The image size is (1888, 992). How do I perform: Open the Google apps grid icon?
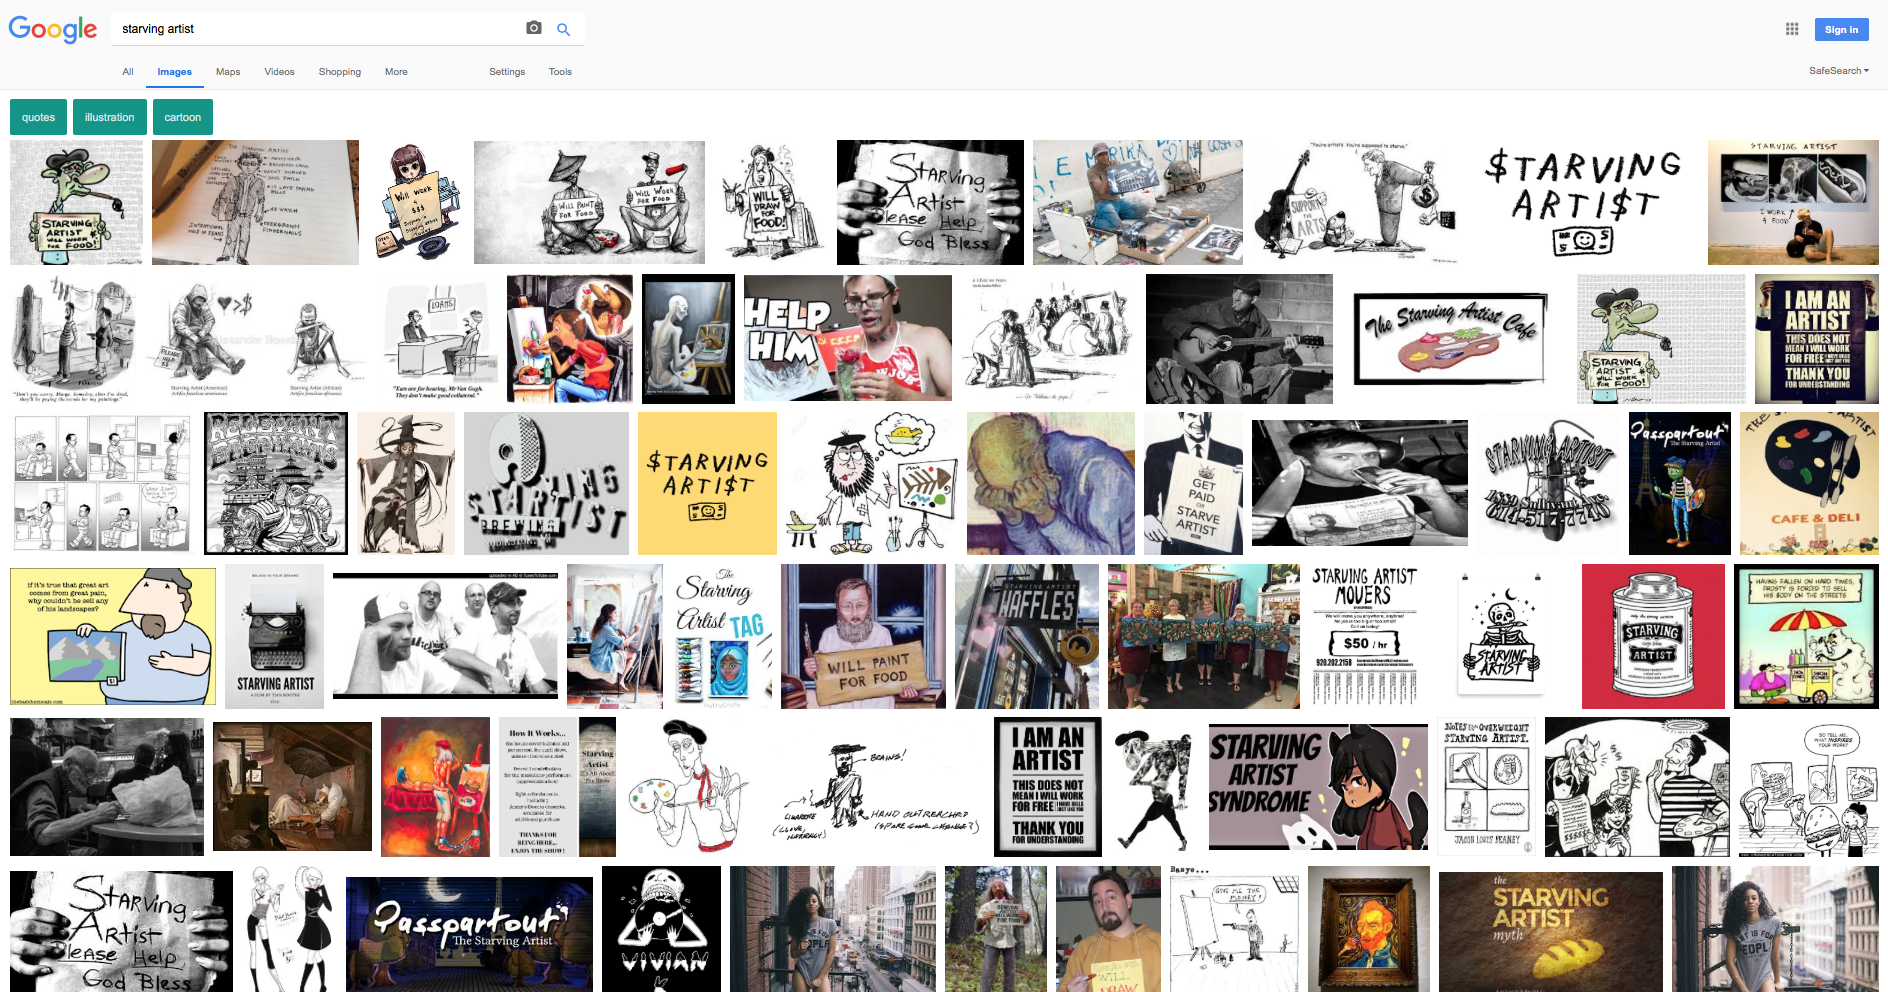tap(1792, 29)
